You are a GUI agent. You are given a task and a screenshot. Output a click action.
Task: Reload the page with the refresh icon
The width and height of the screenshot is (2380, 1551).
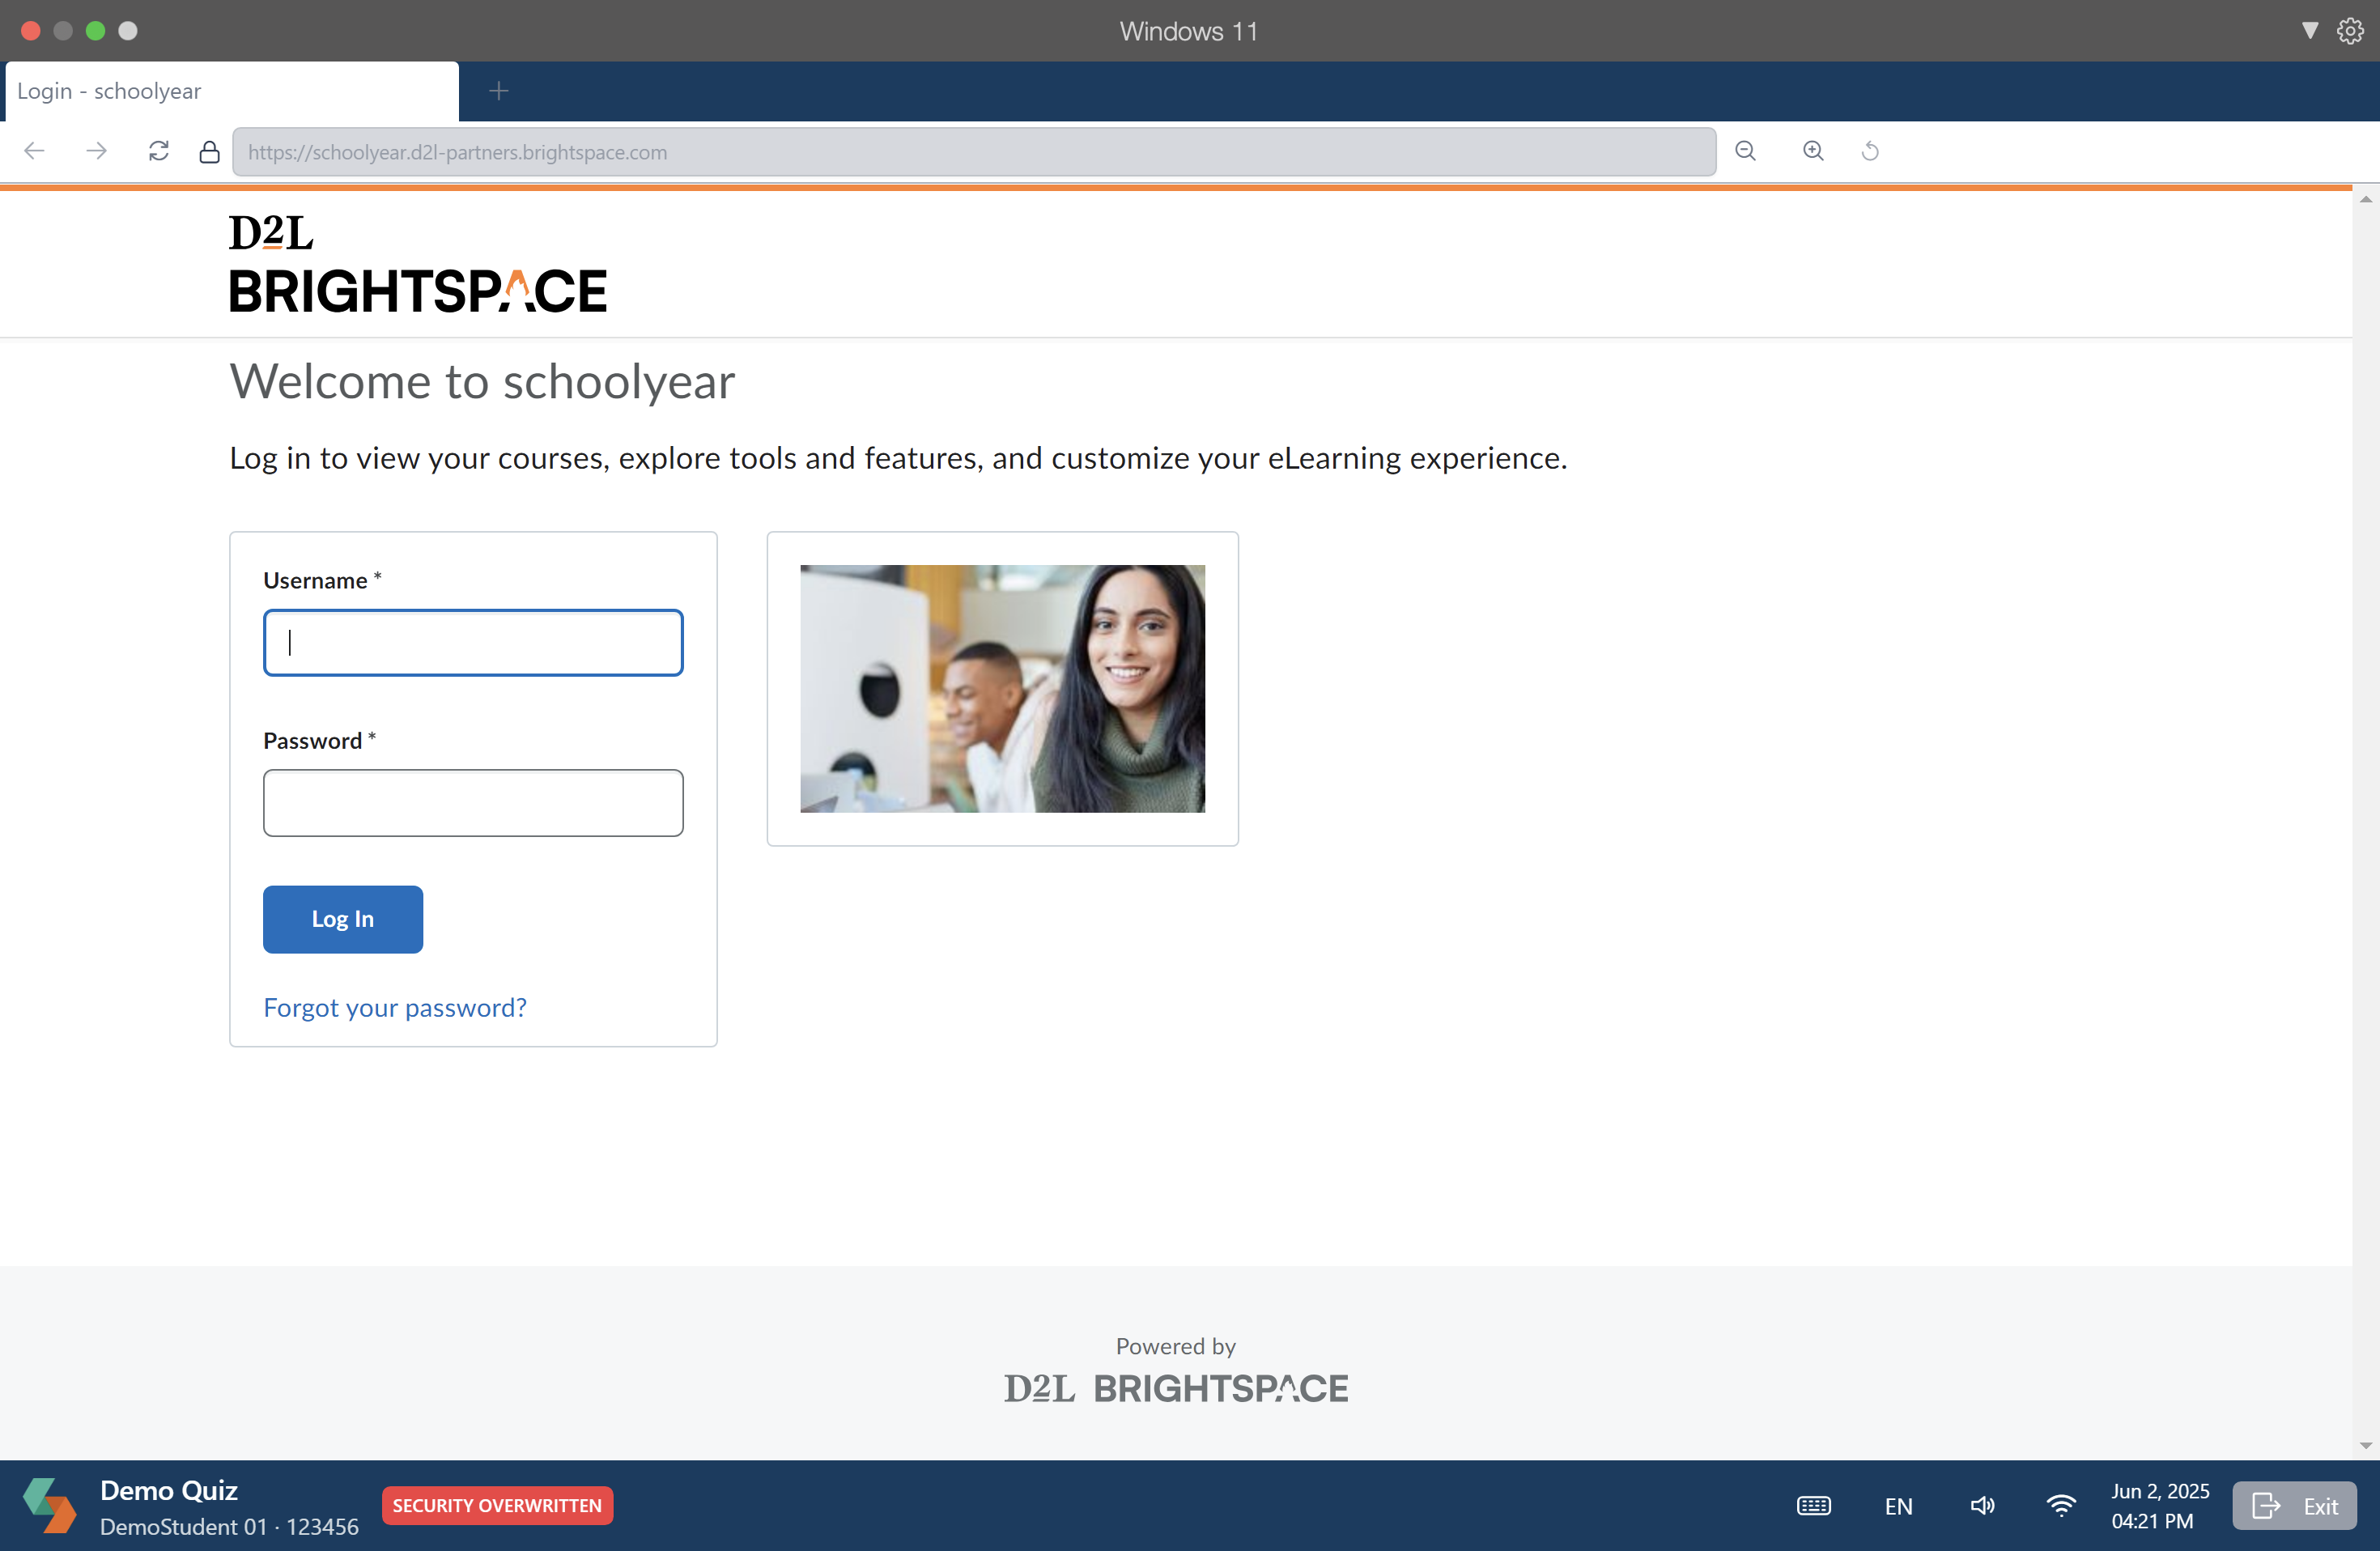click(x=159, y=151)
